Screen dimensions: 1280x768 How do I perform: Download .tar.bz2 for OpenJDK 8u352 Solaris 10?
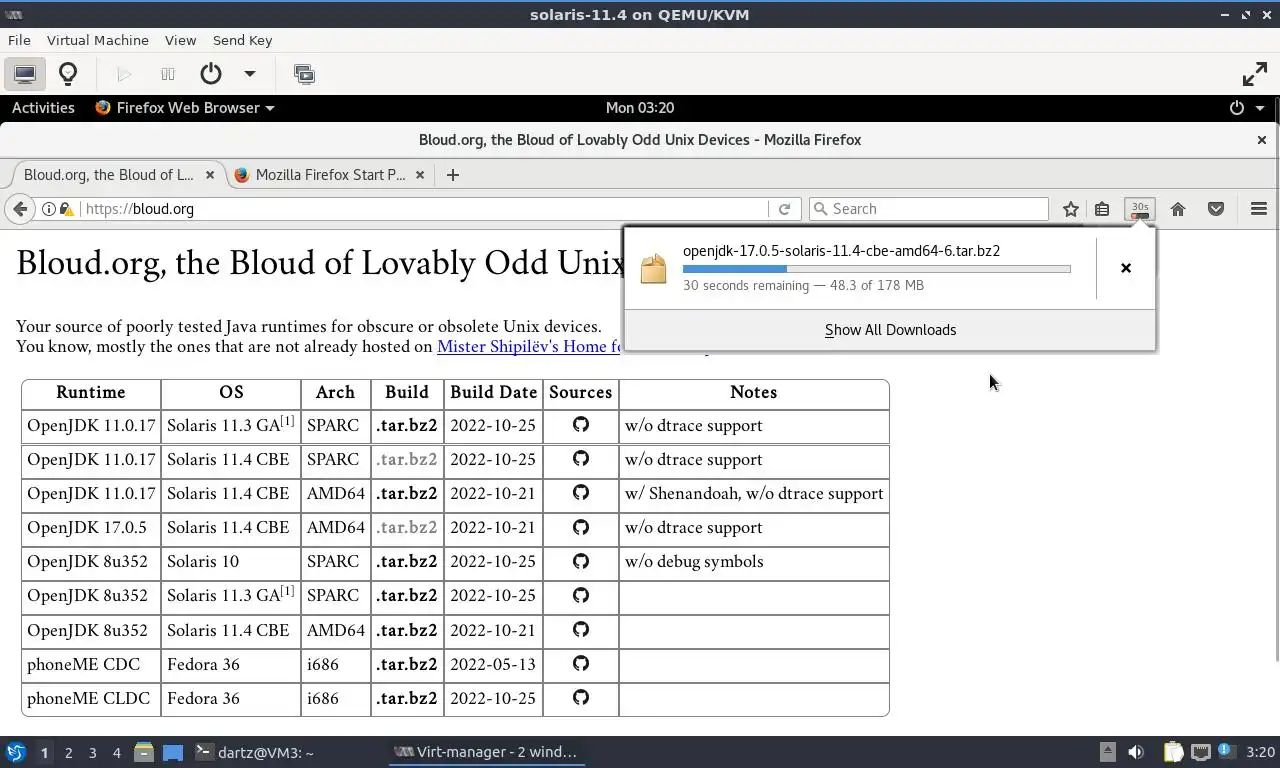tap(407, 562)
